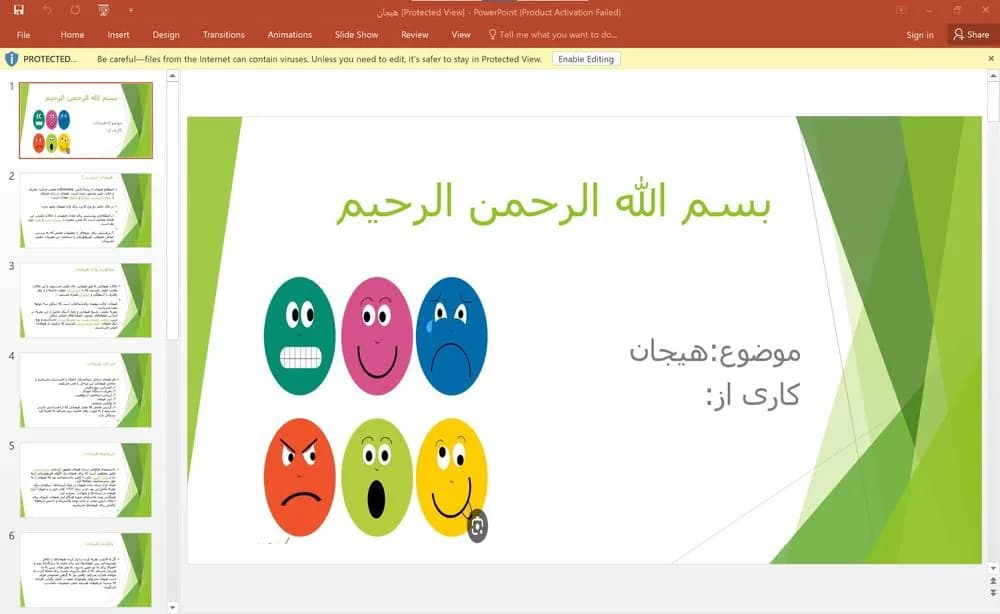
Task: Select the View tab
Action: click(x=460, y=34)
